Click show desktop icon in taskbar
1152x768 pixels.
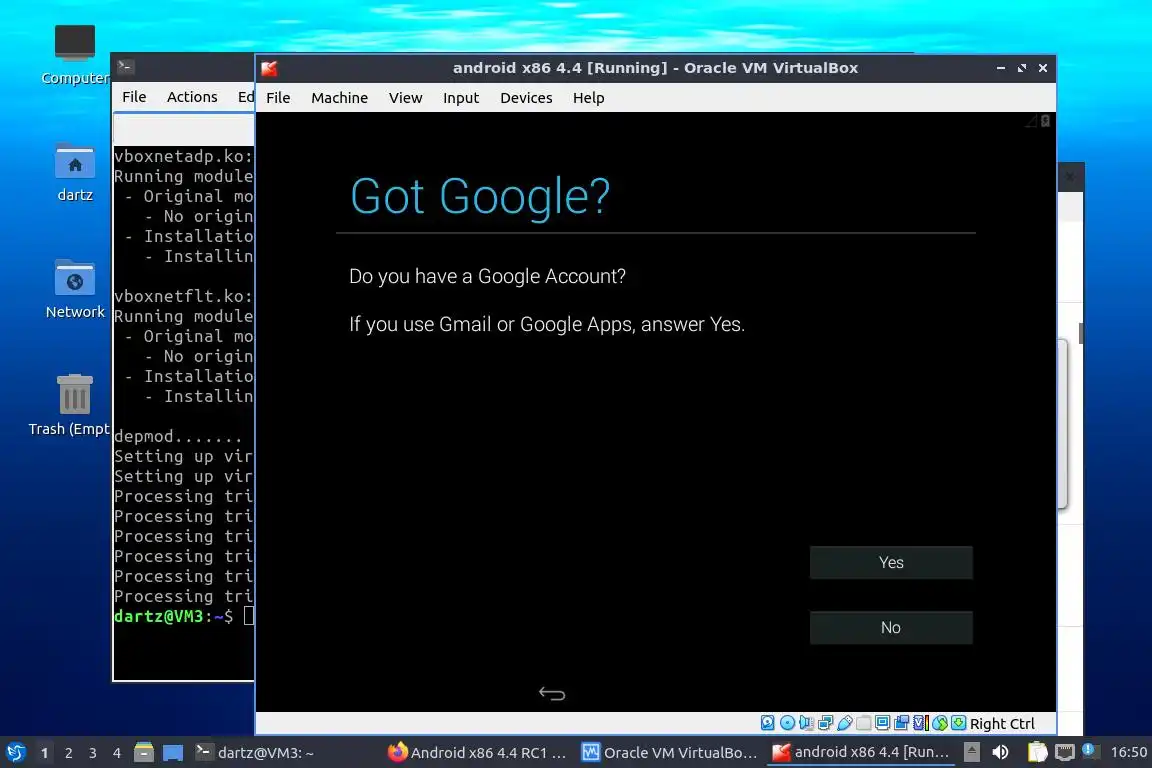(x=173, y=753)
